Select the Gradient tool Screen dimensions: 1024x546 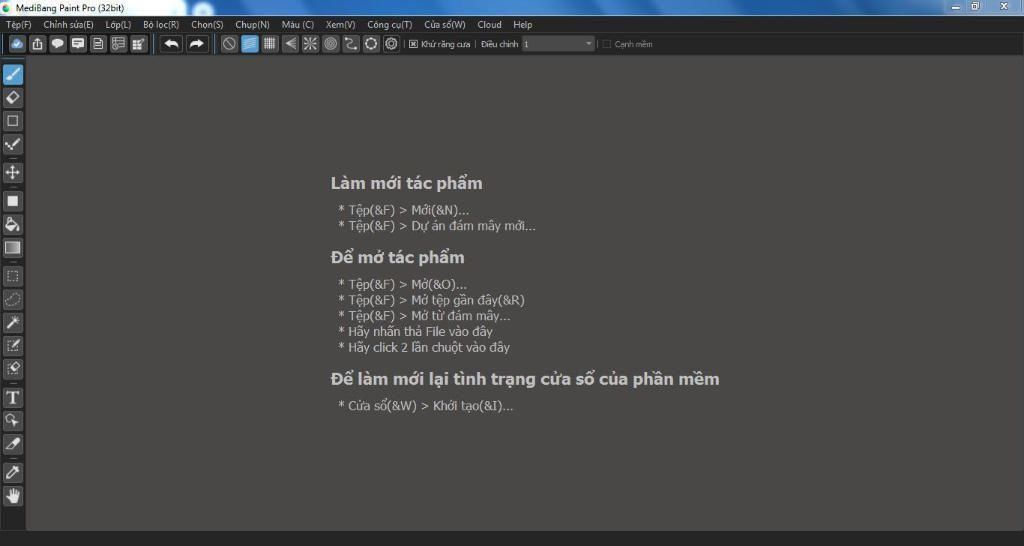coord(12,248)
